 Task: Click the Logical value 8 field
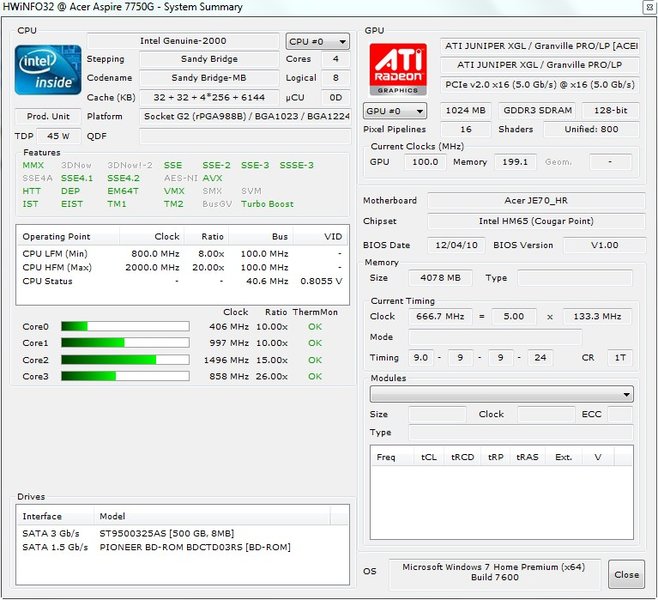click(x=335, y=78)
